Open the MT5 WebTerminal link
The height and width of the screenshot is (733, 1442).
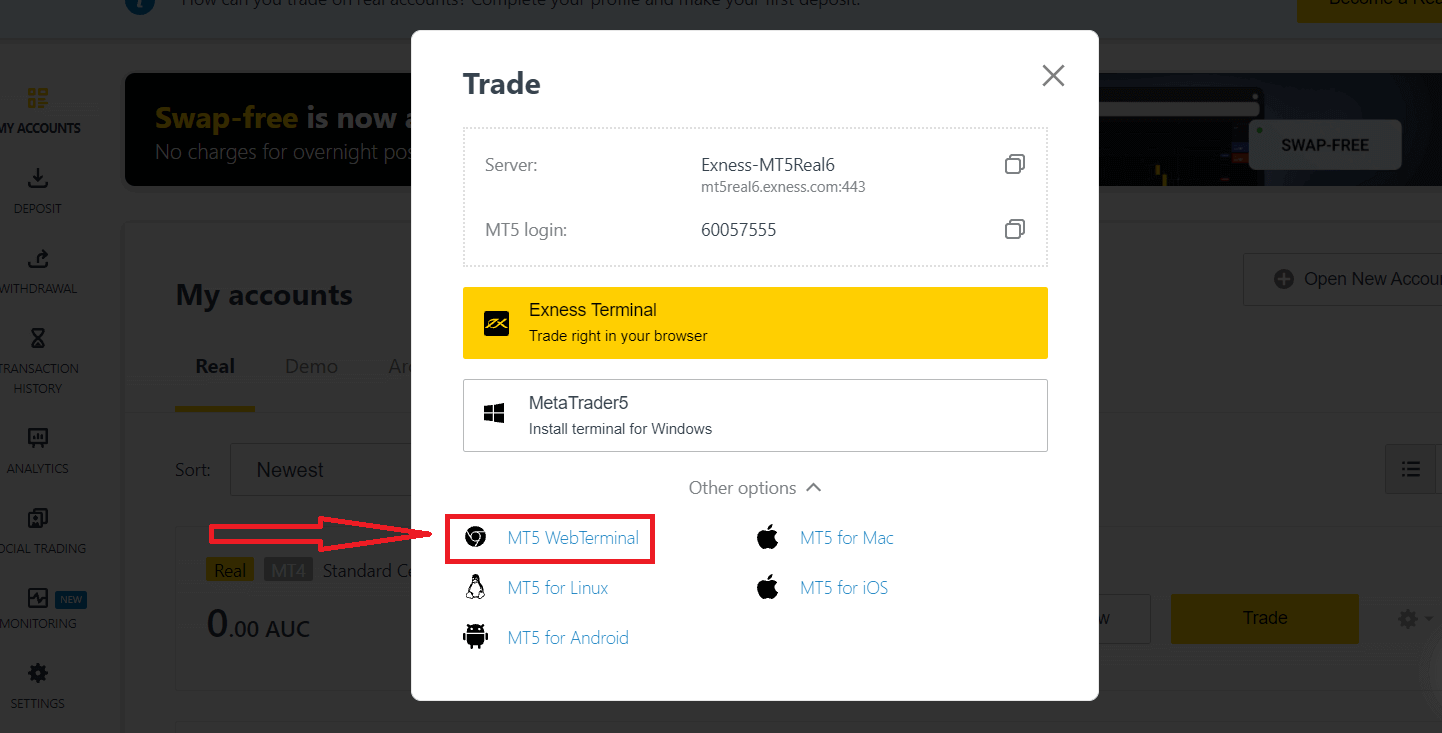pyautogui.click(x=574, y=538)
